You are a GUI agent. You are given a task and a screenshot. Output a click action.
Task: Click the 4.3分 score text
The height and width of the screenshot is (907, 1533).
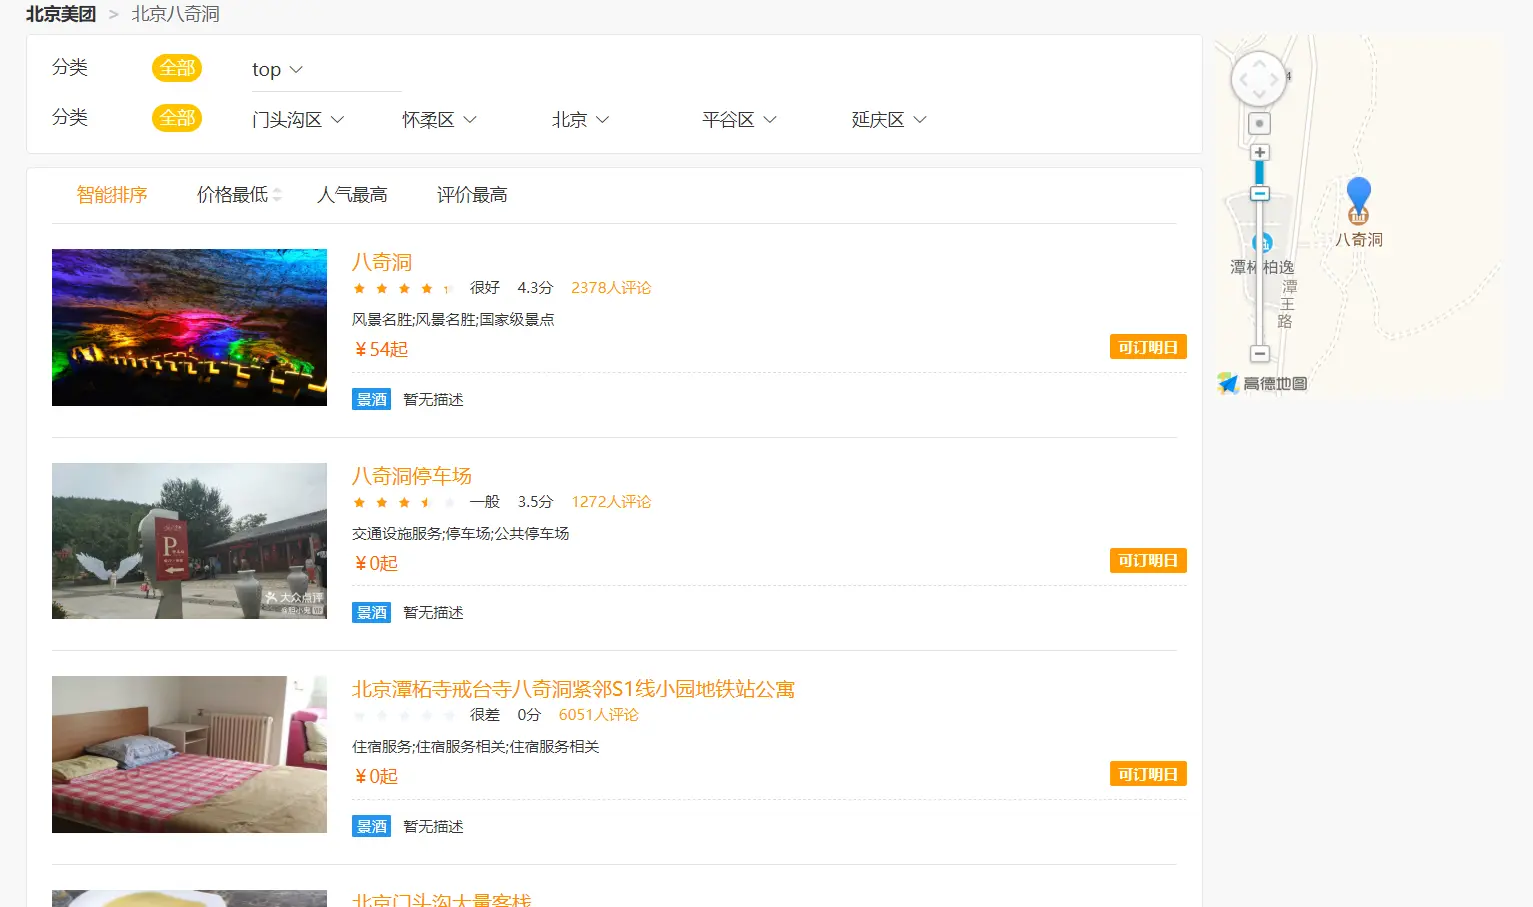click(x=535, y=288)
